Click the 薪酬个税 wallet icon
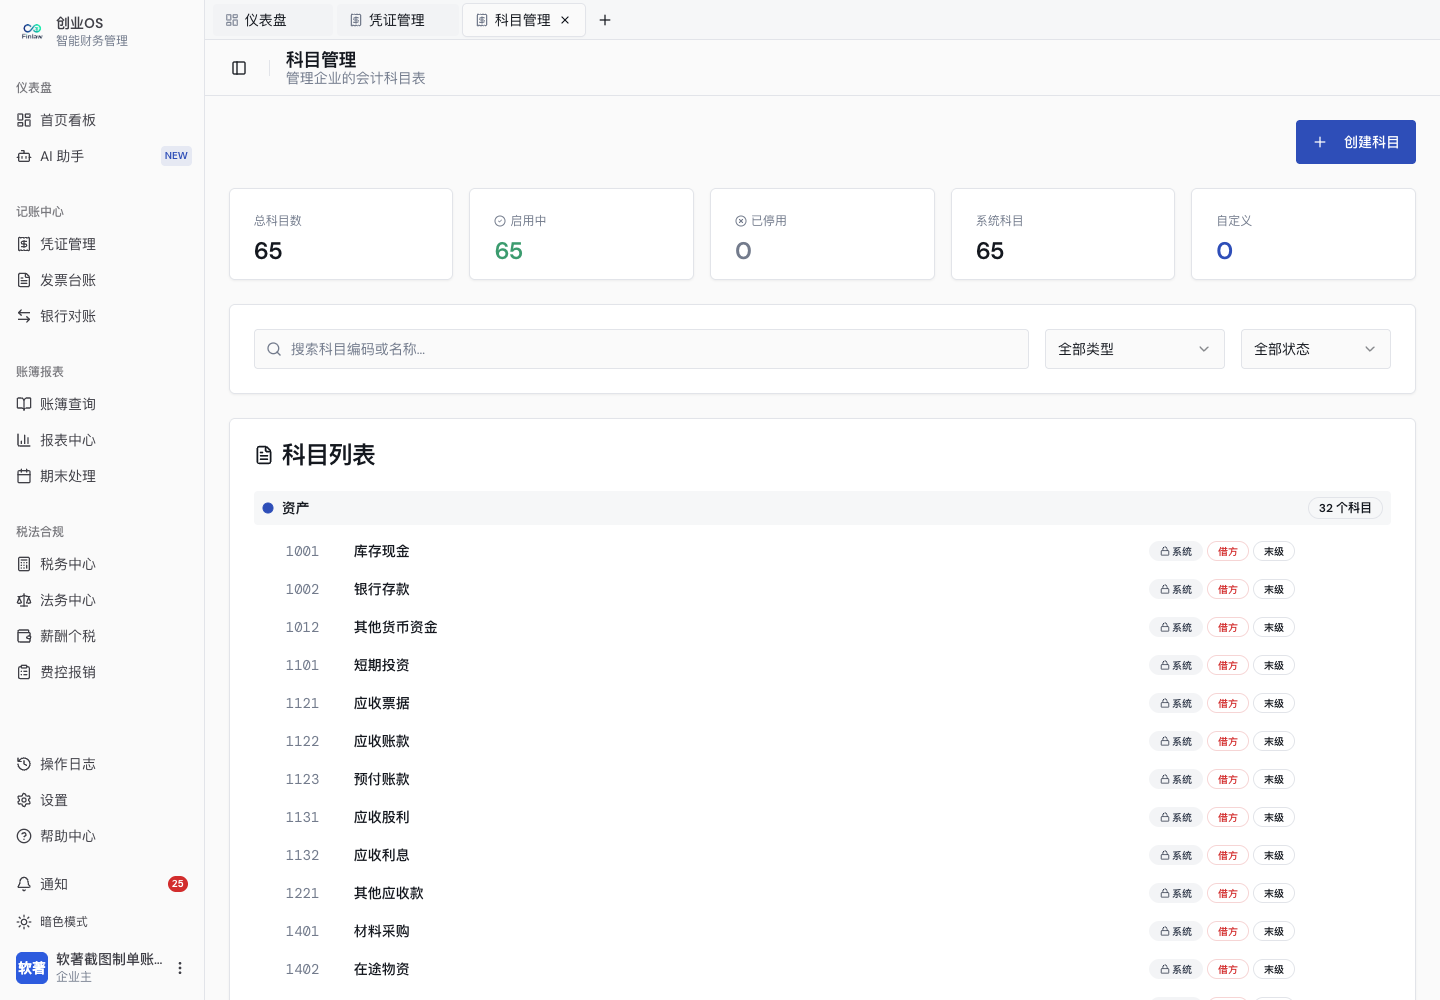 (x=24, y=636)
